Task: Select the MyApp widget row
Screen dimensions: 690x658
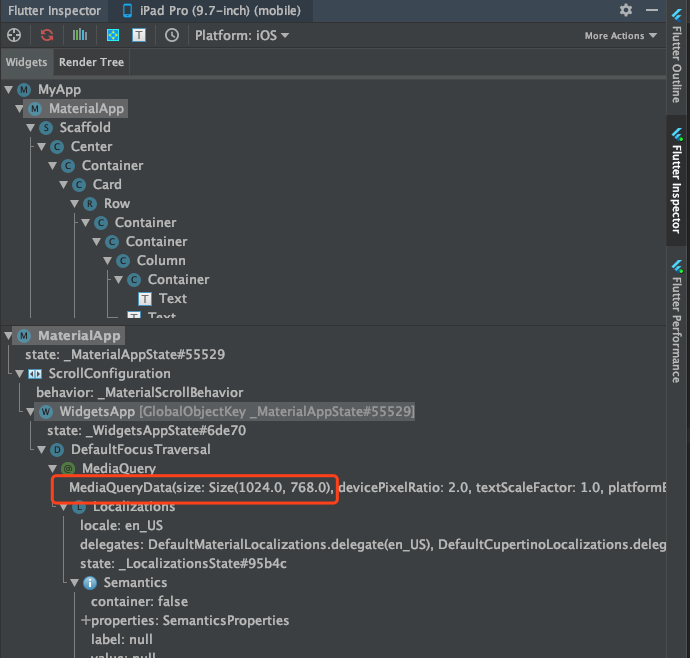Action: [59, 90]
